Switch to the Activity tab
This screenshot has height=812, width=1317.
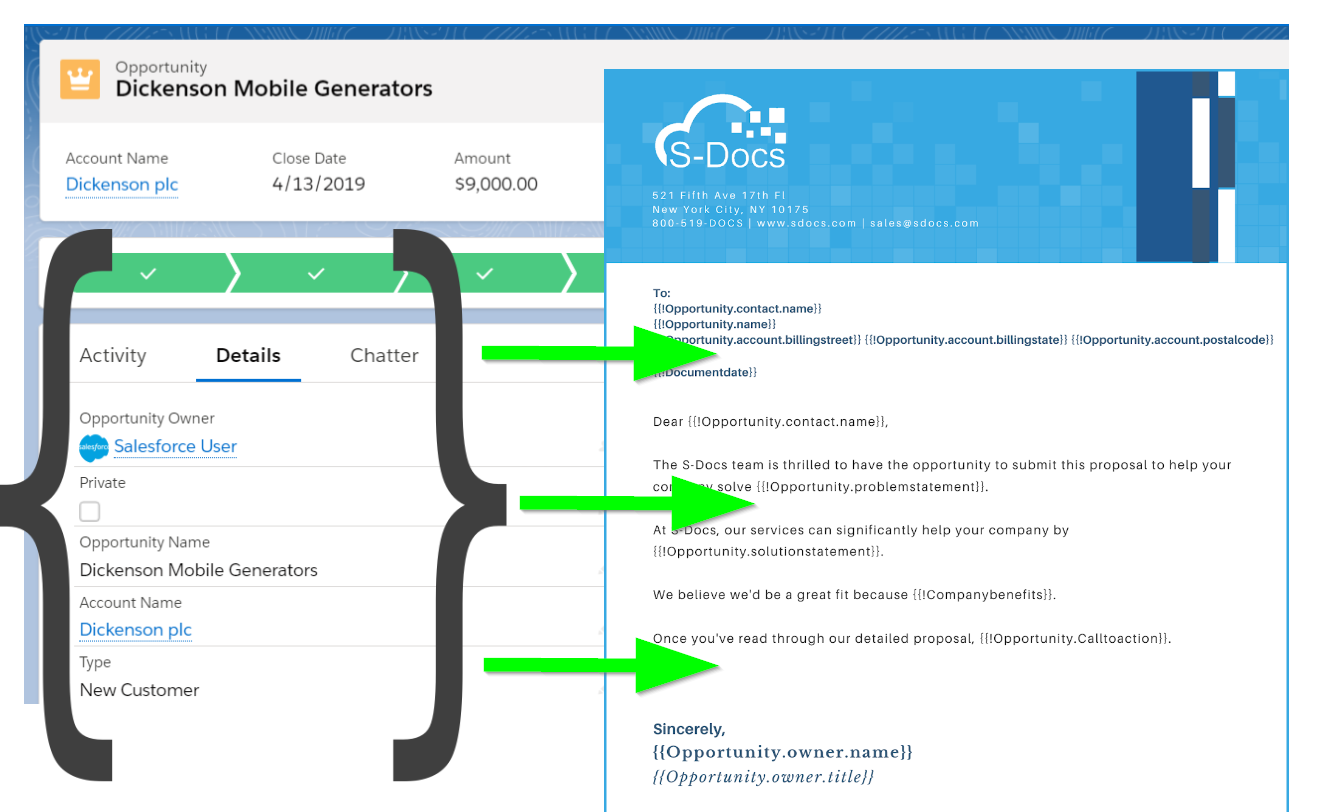pyautogui.click(x=112, y=355)
